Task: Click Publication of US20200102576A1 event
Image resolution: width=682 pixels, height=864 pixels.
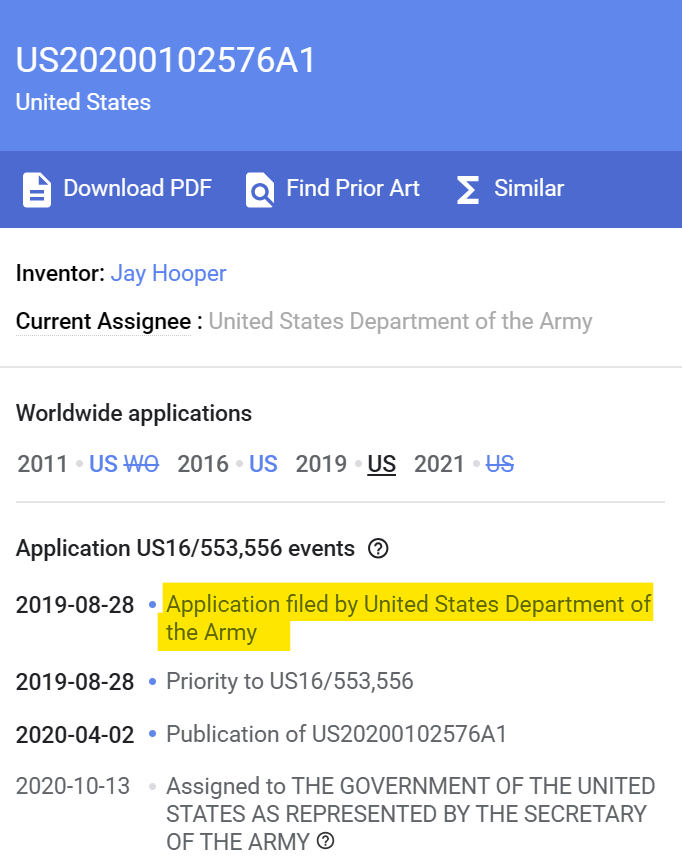Action: click(337, 735)
